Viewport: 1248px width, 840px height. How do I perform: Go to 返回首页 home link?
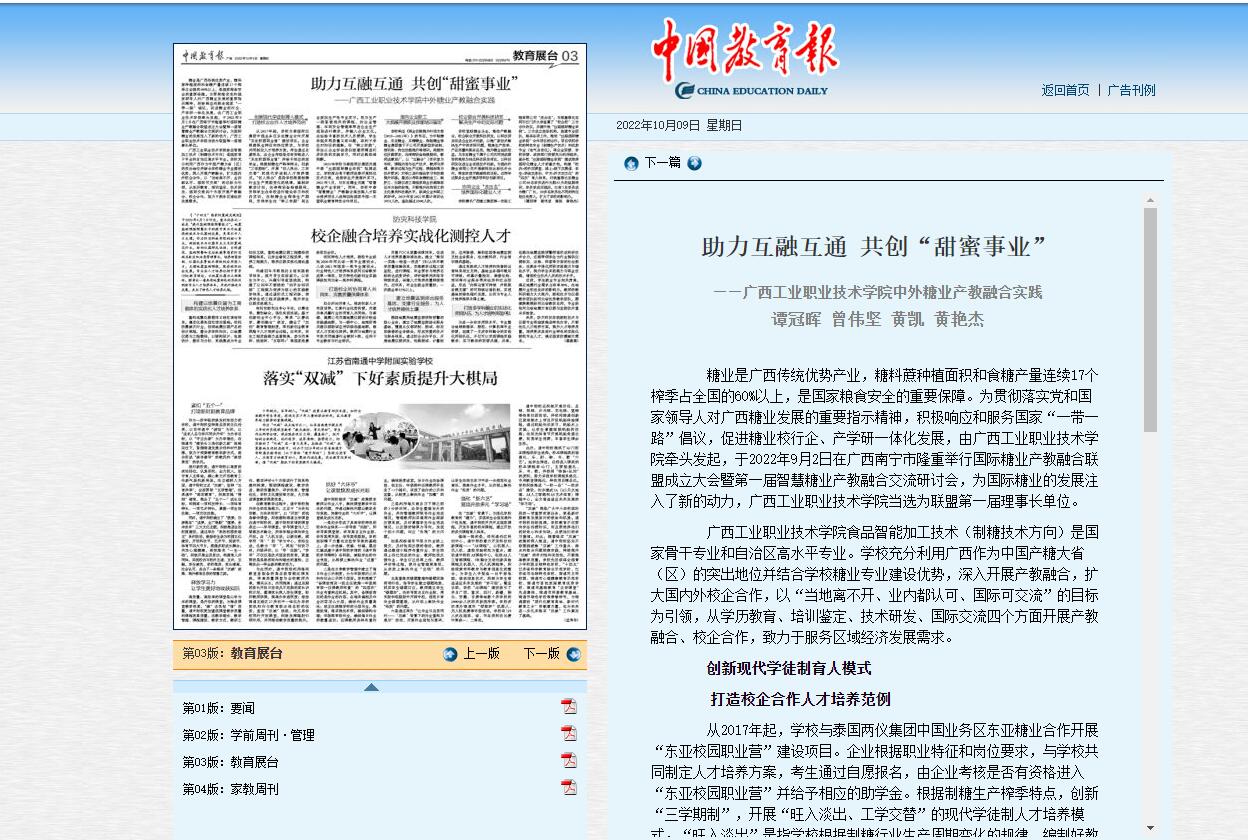tap(1065, 90)
